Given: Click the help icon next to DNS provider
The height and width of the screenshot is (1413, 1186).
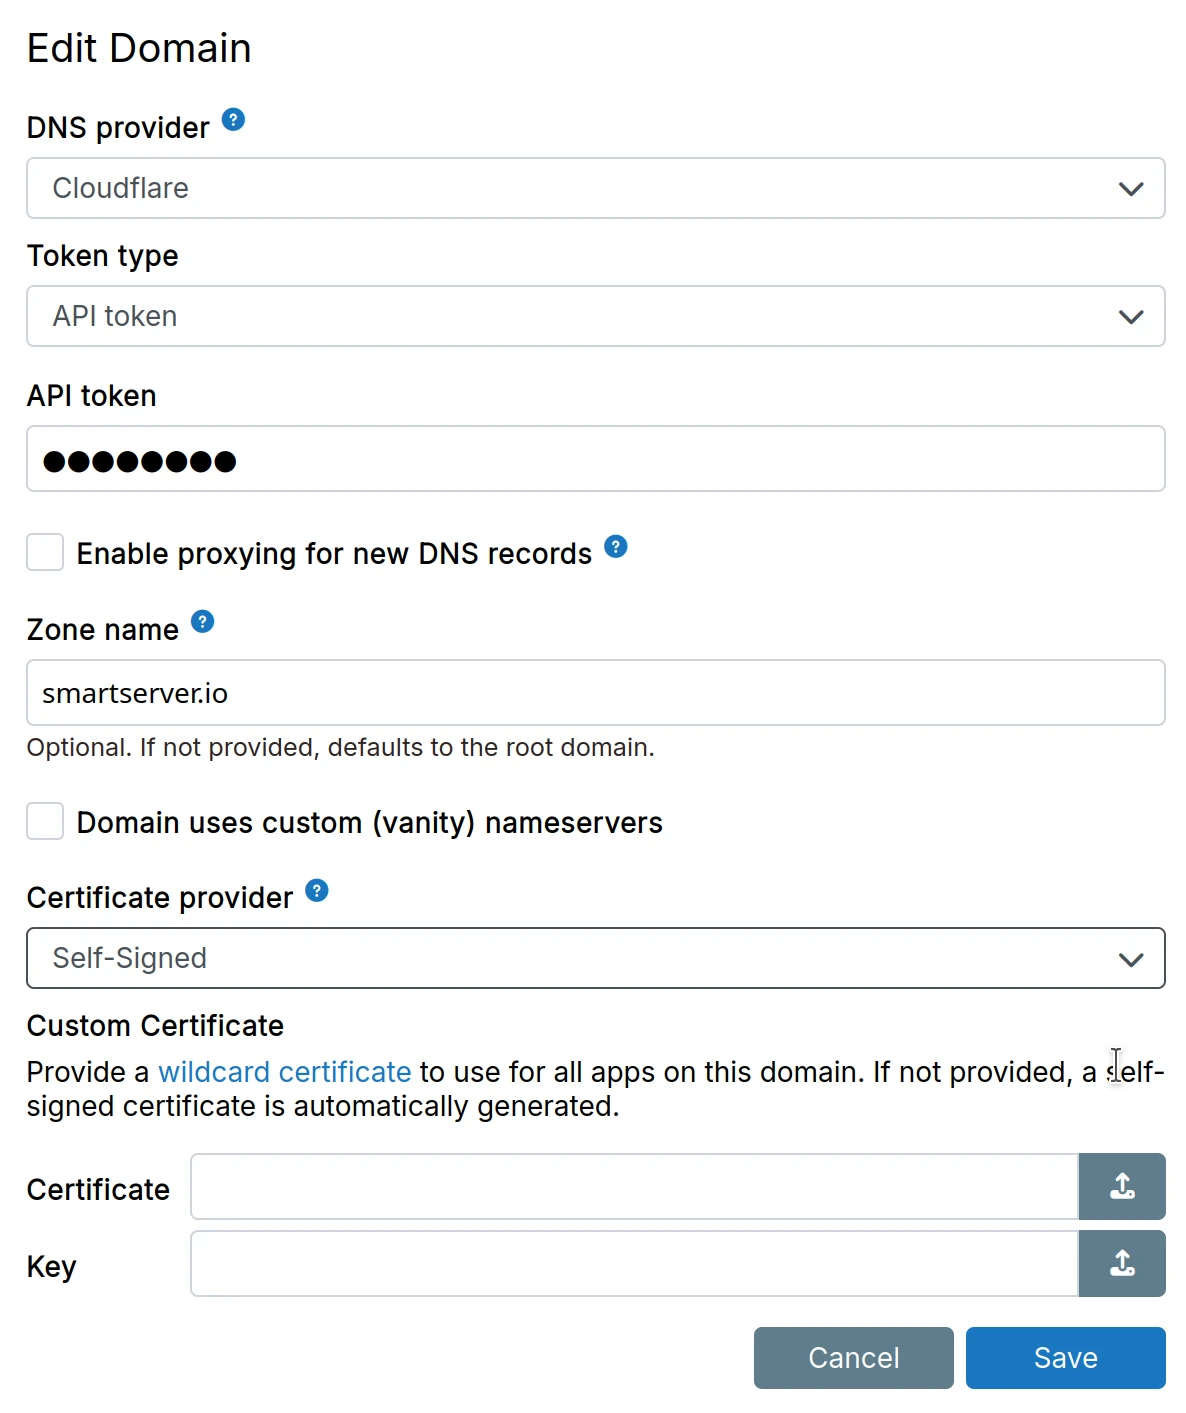Looking at the screenshot, I should 233,119.
